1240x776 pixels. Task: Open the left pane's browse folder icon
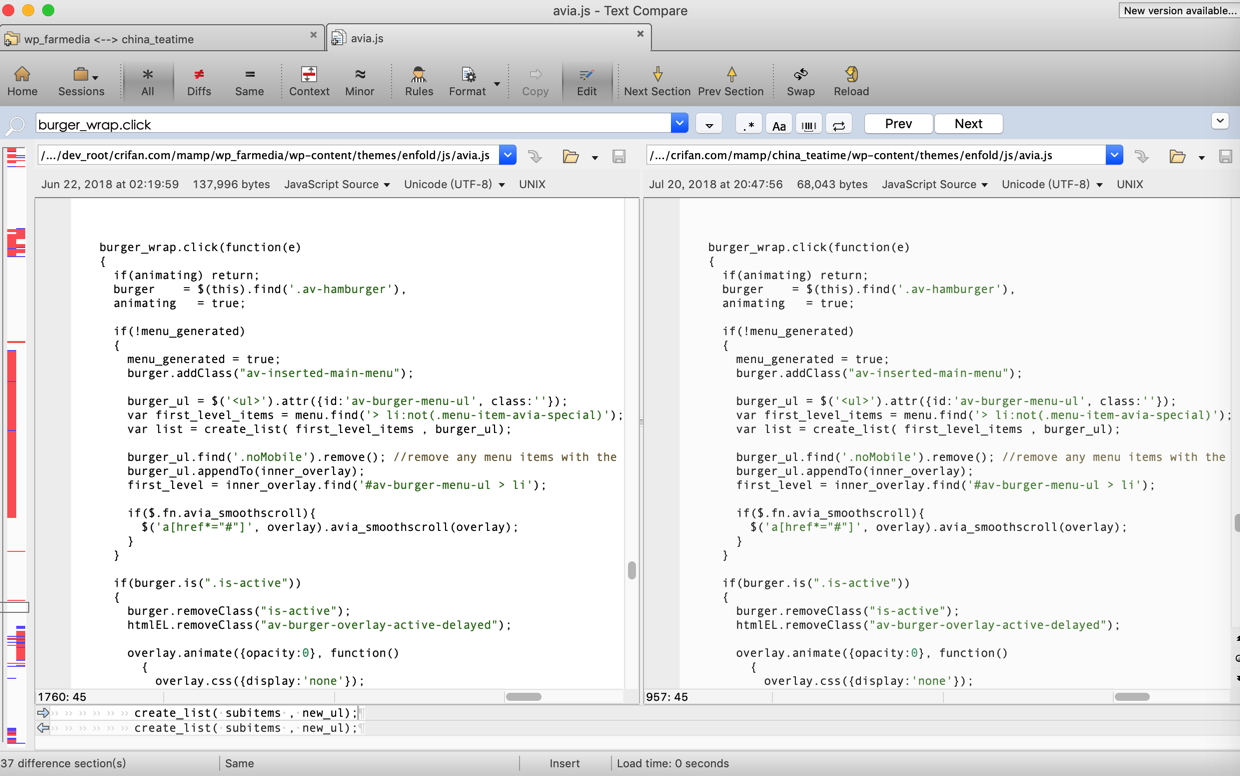tap(570, 156)
